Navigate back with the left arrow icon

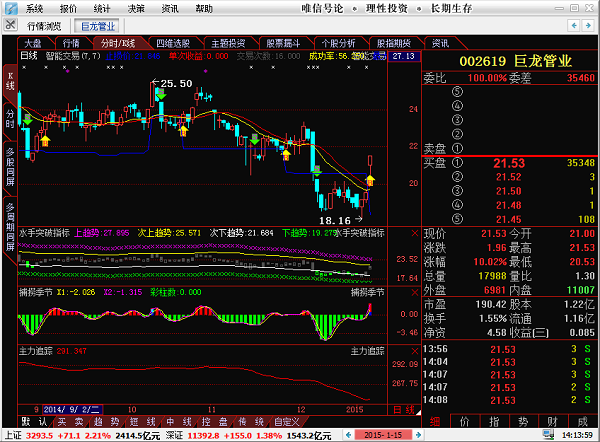point(574,26)
